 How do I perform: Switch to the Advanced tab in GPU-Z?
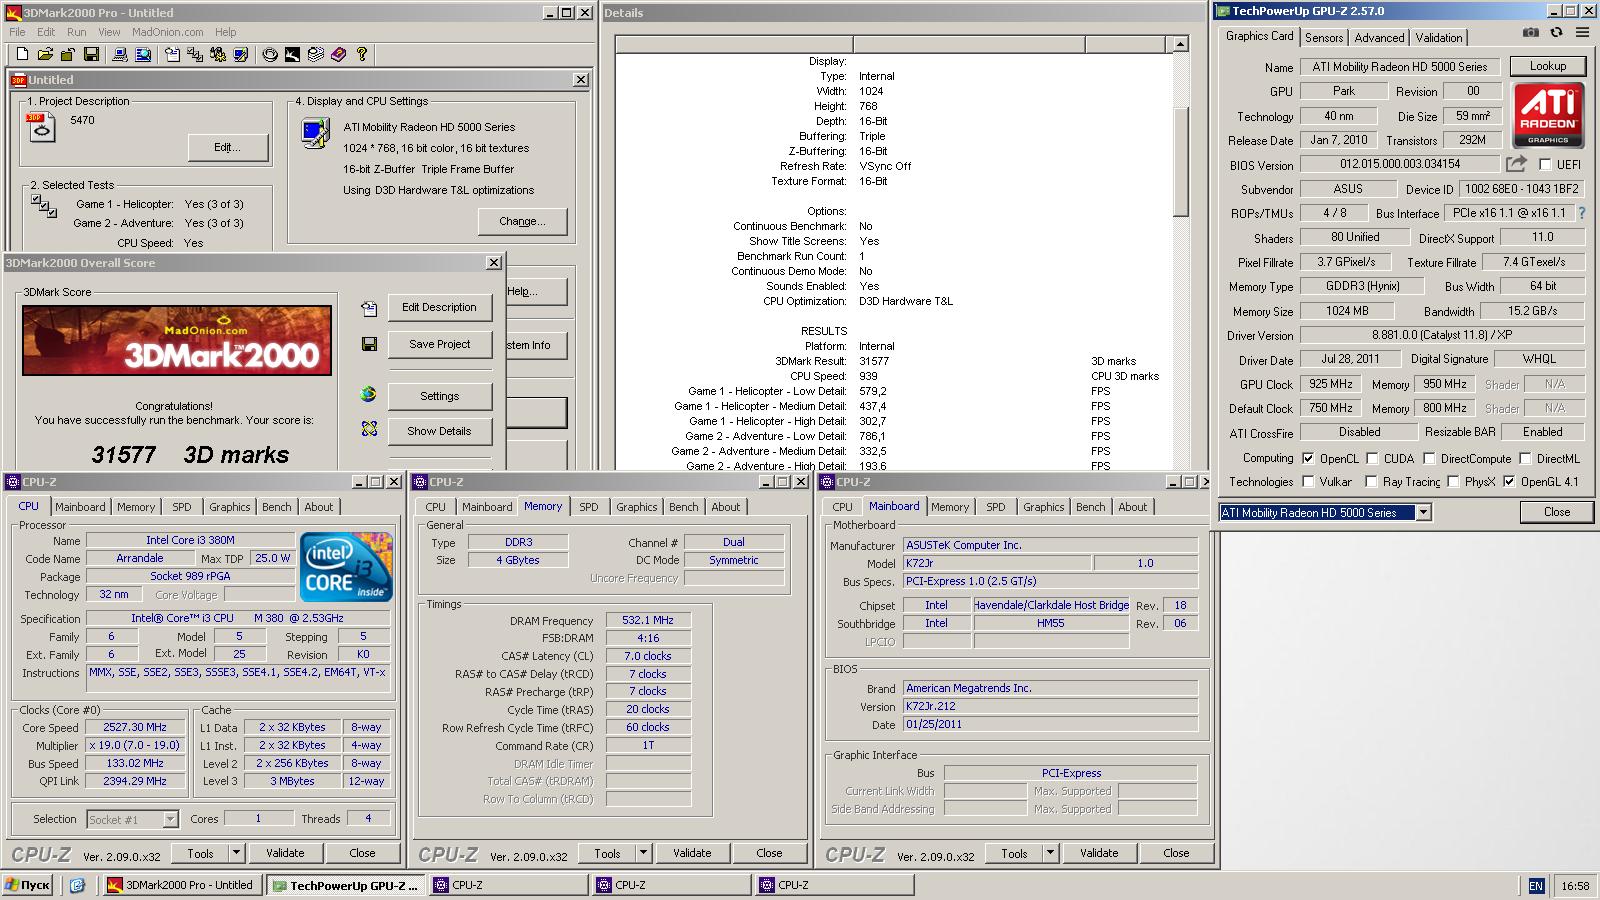click(1379, 37)
